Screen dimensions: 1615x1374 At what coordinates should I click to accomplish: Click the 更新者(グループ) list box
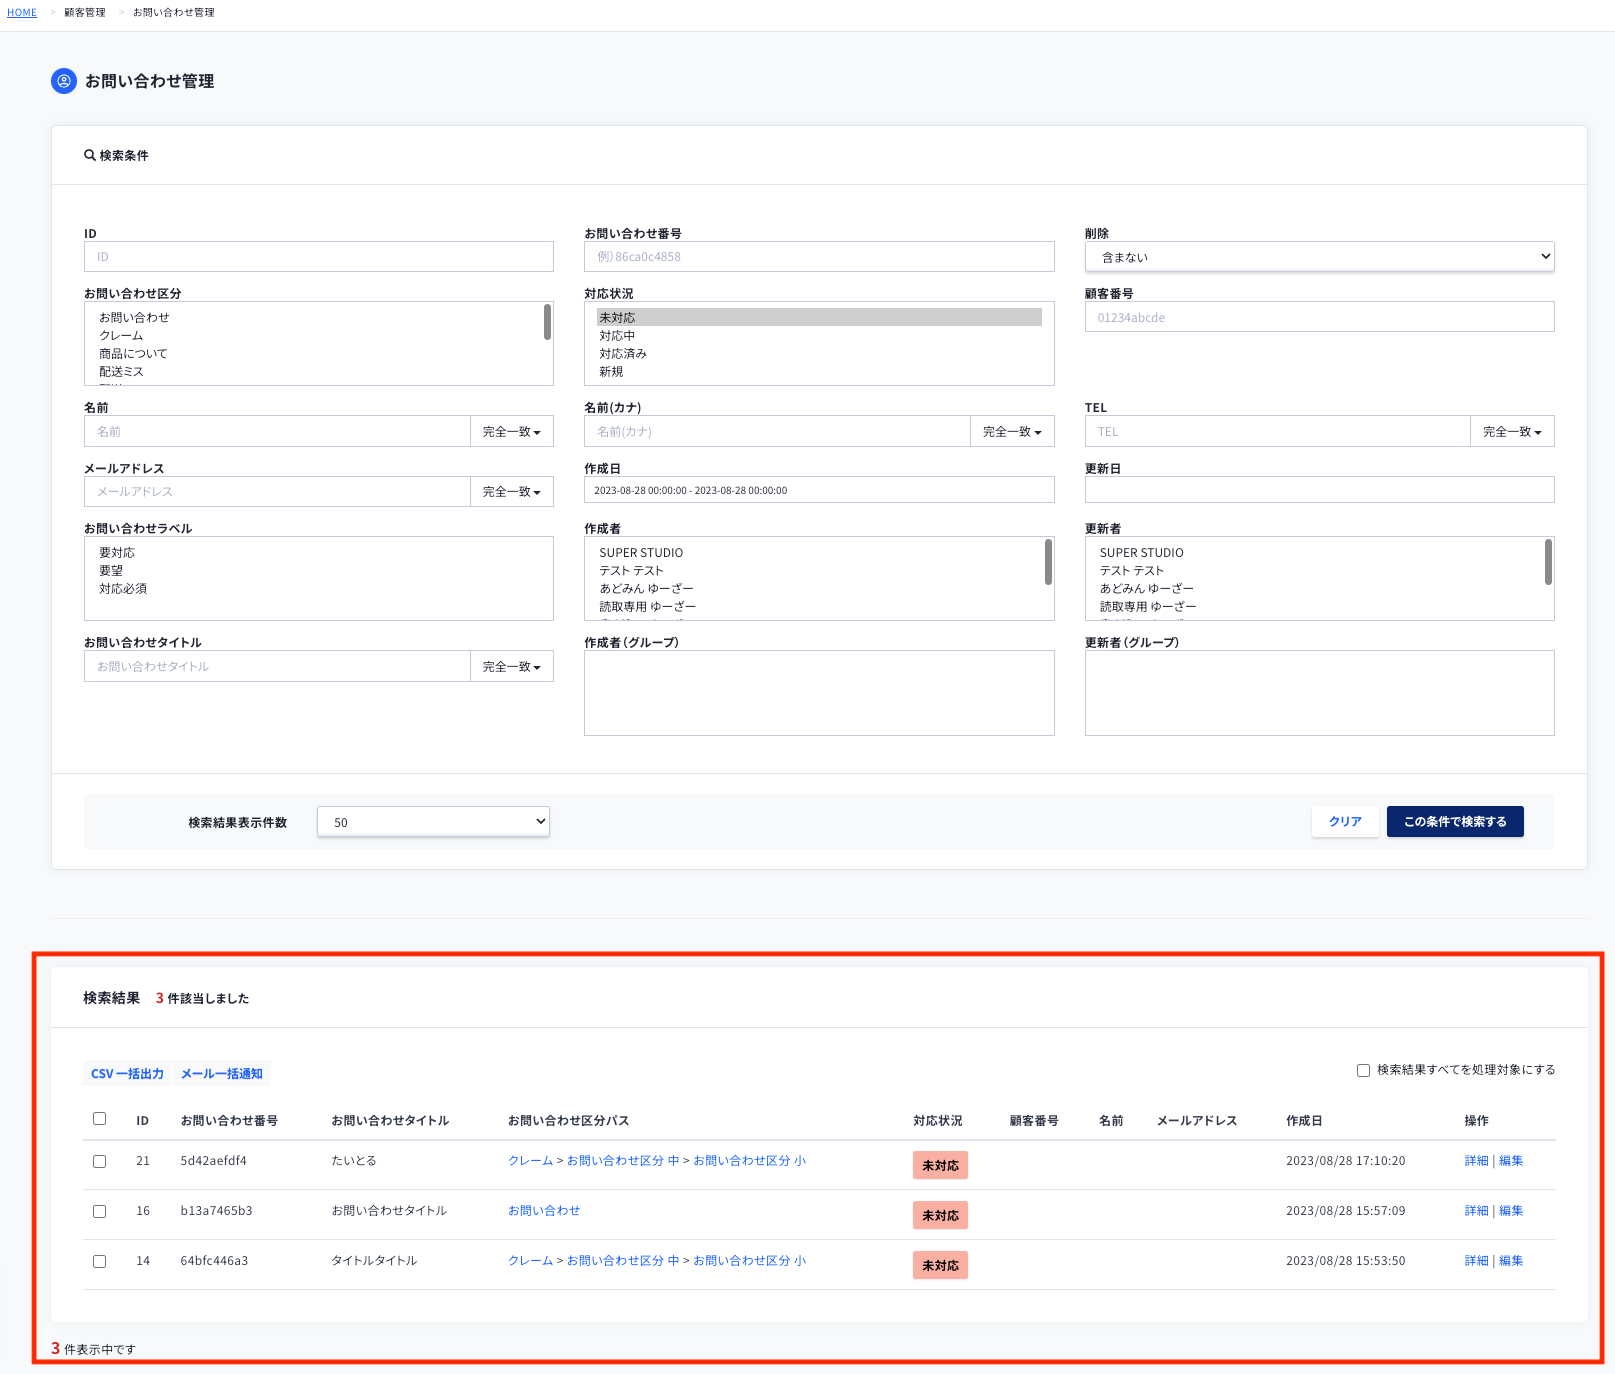(1320, 693)
